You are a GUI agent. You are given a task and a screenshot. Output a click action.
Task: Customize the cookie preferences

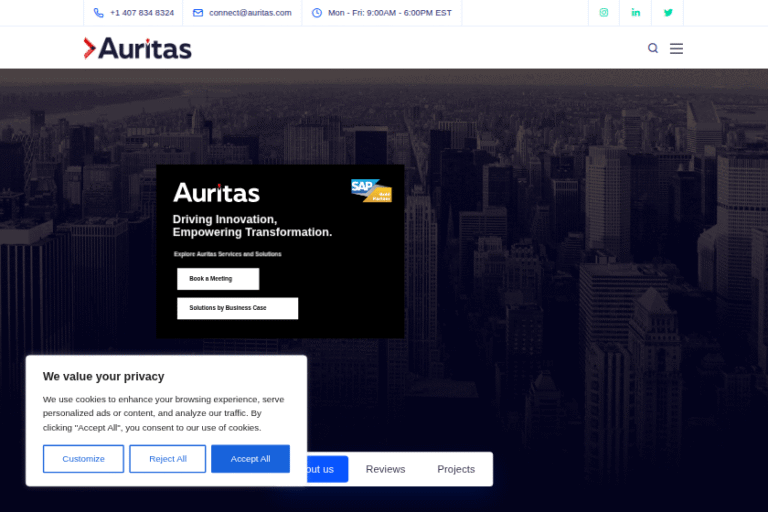83,459
